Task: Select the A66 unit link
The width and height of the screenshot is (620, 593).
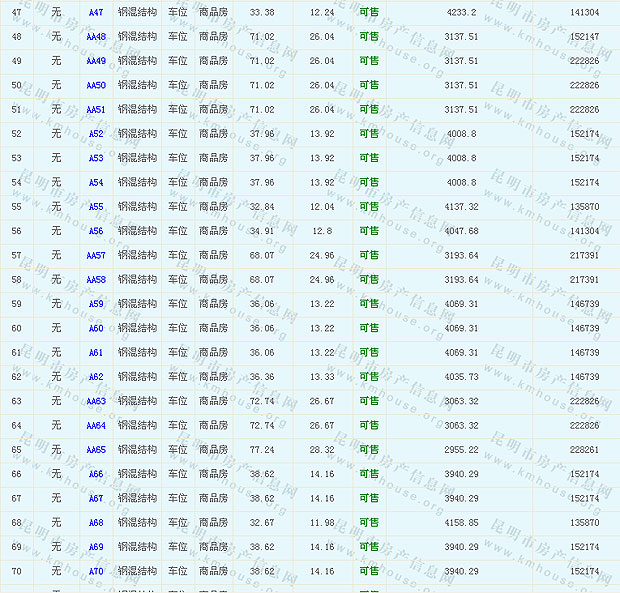Action: point(95,475)
